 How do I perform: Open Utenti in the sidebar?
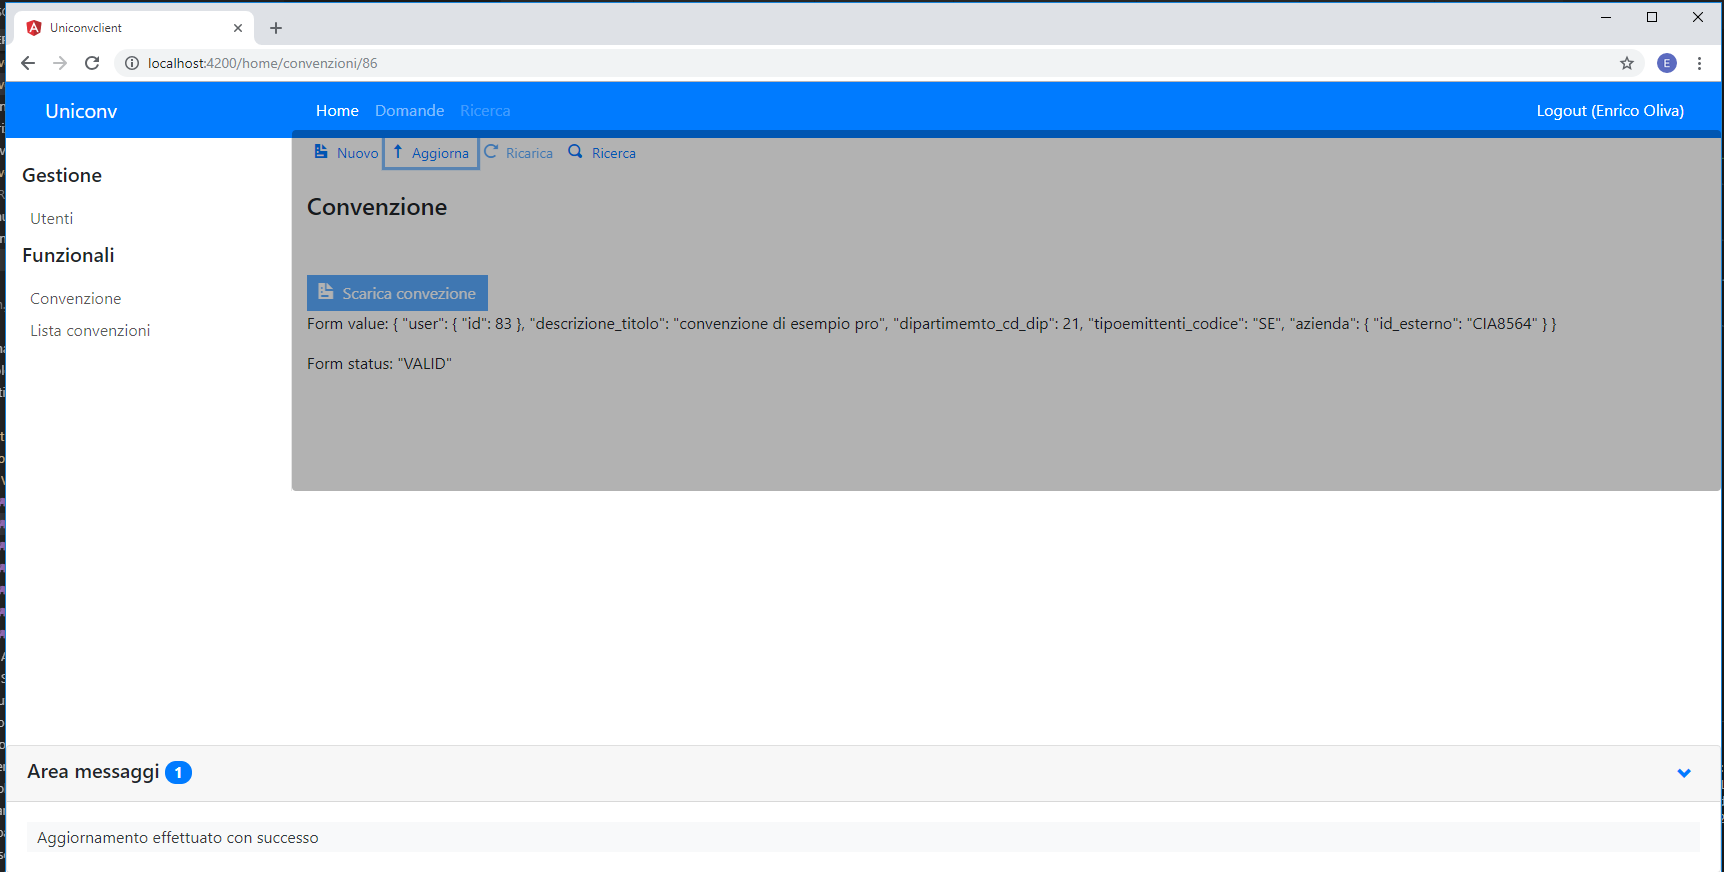[52, 219]
